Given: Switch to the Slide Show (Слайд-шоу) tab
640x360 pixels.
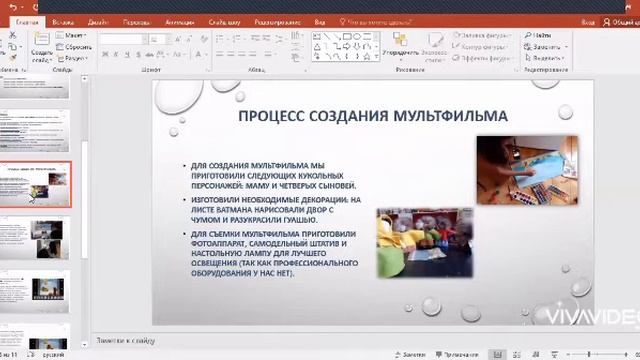Looking at the screenshot, I should point(224,22).
